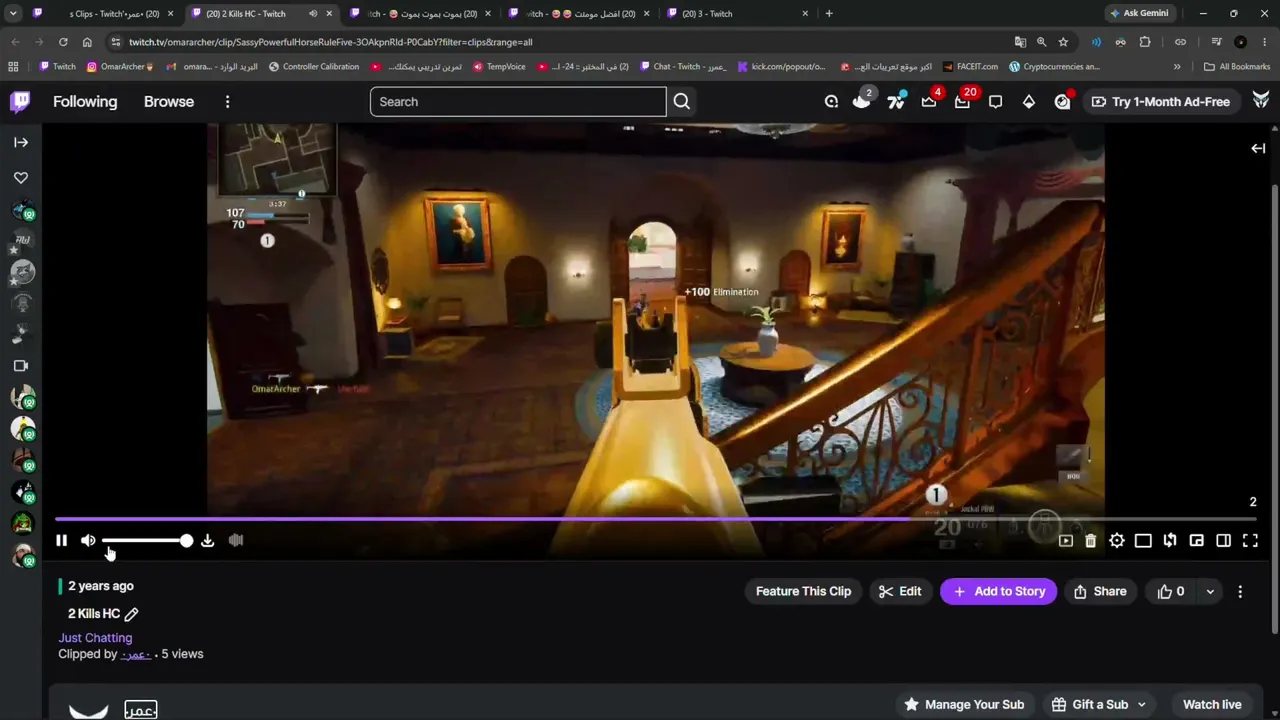The width and height of the screenshot is (1280, 720).
Task: Edit the clip title with the pencil icon
Action: coord(131,614)
